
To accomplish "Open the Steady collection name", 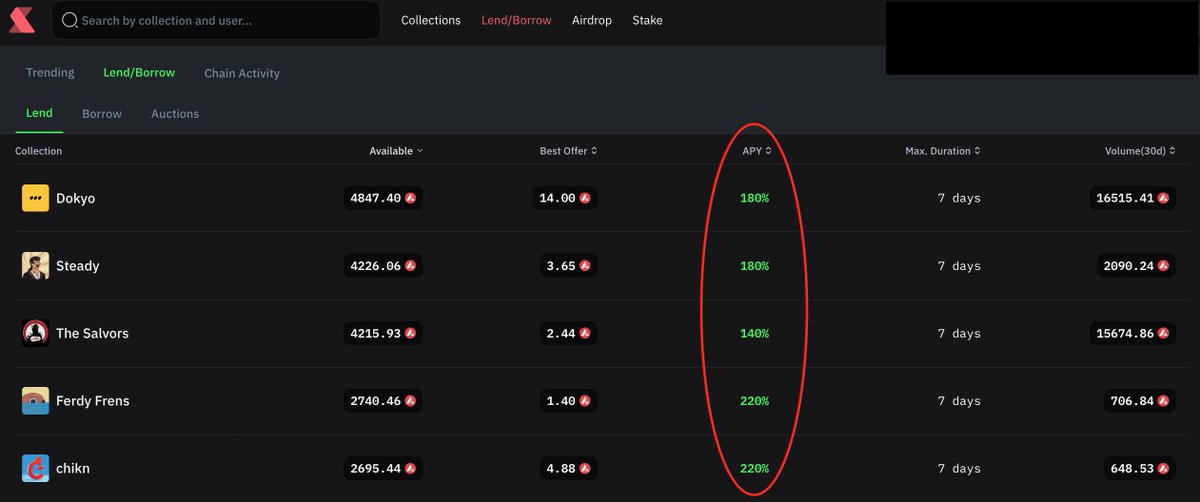I will point(78,266).
